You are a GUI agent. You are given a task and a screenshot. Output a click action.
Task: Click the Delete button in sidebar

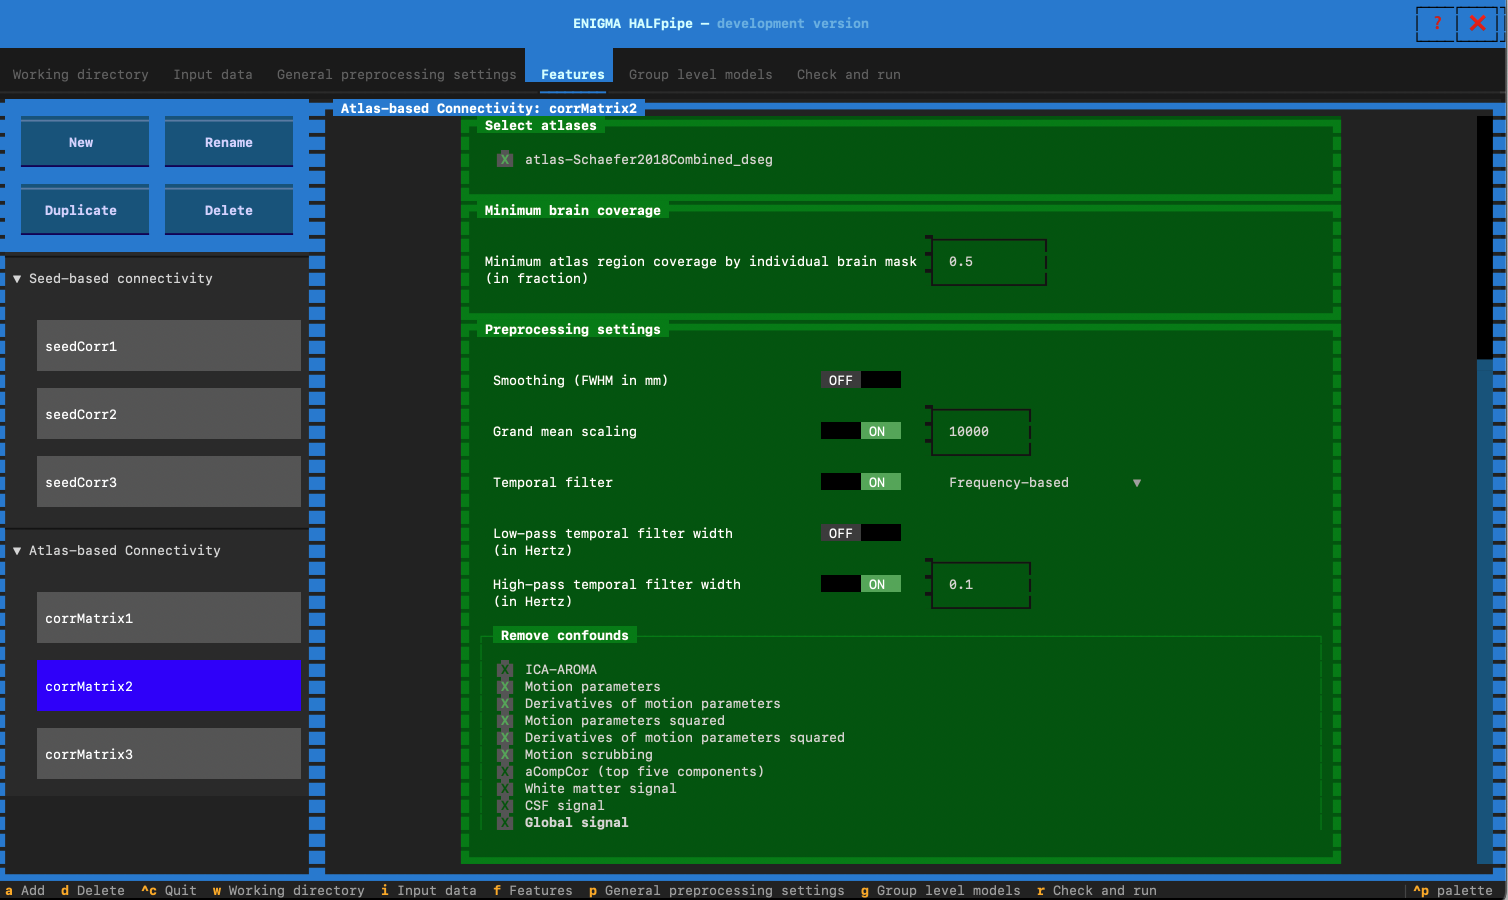pos(229,210)
